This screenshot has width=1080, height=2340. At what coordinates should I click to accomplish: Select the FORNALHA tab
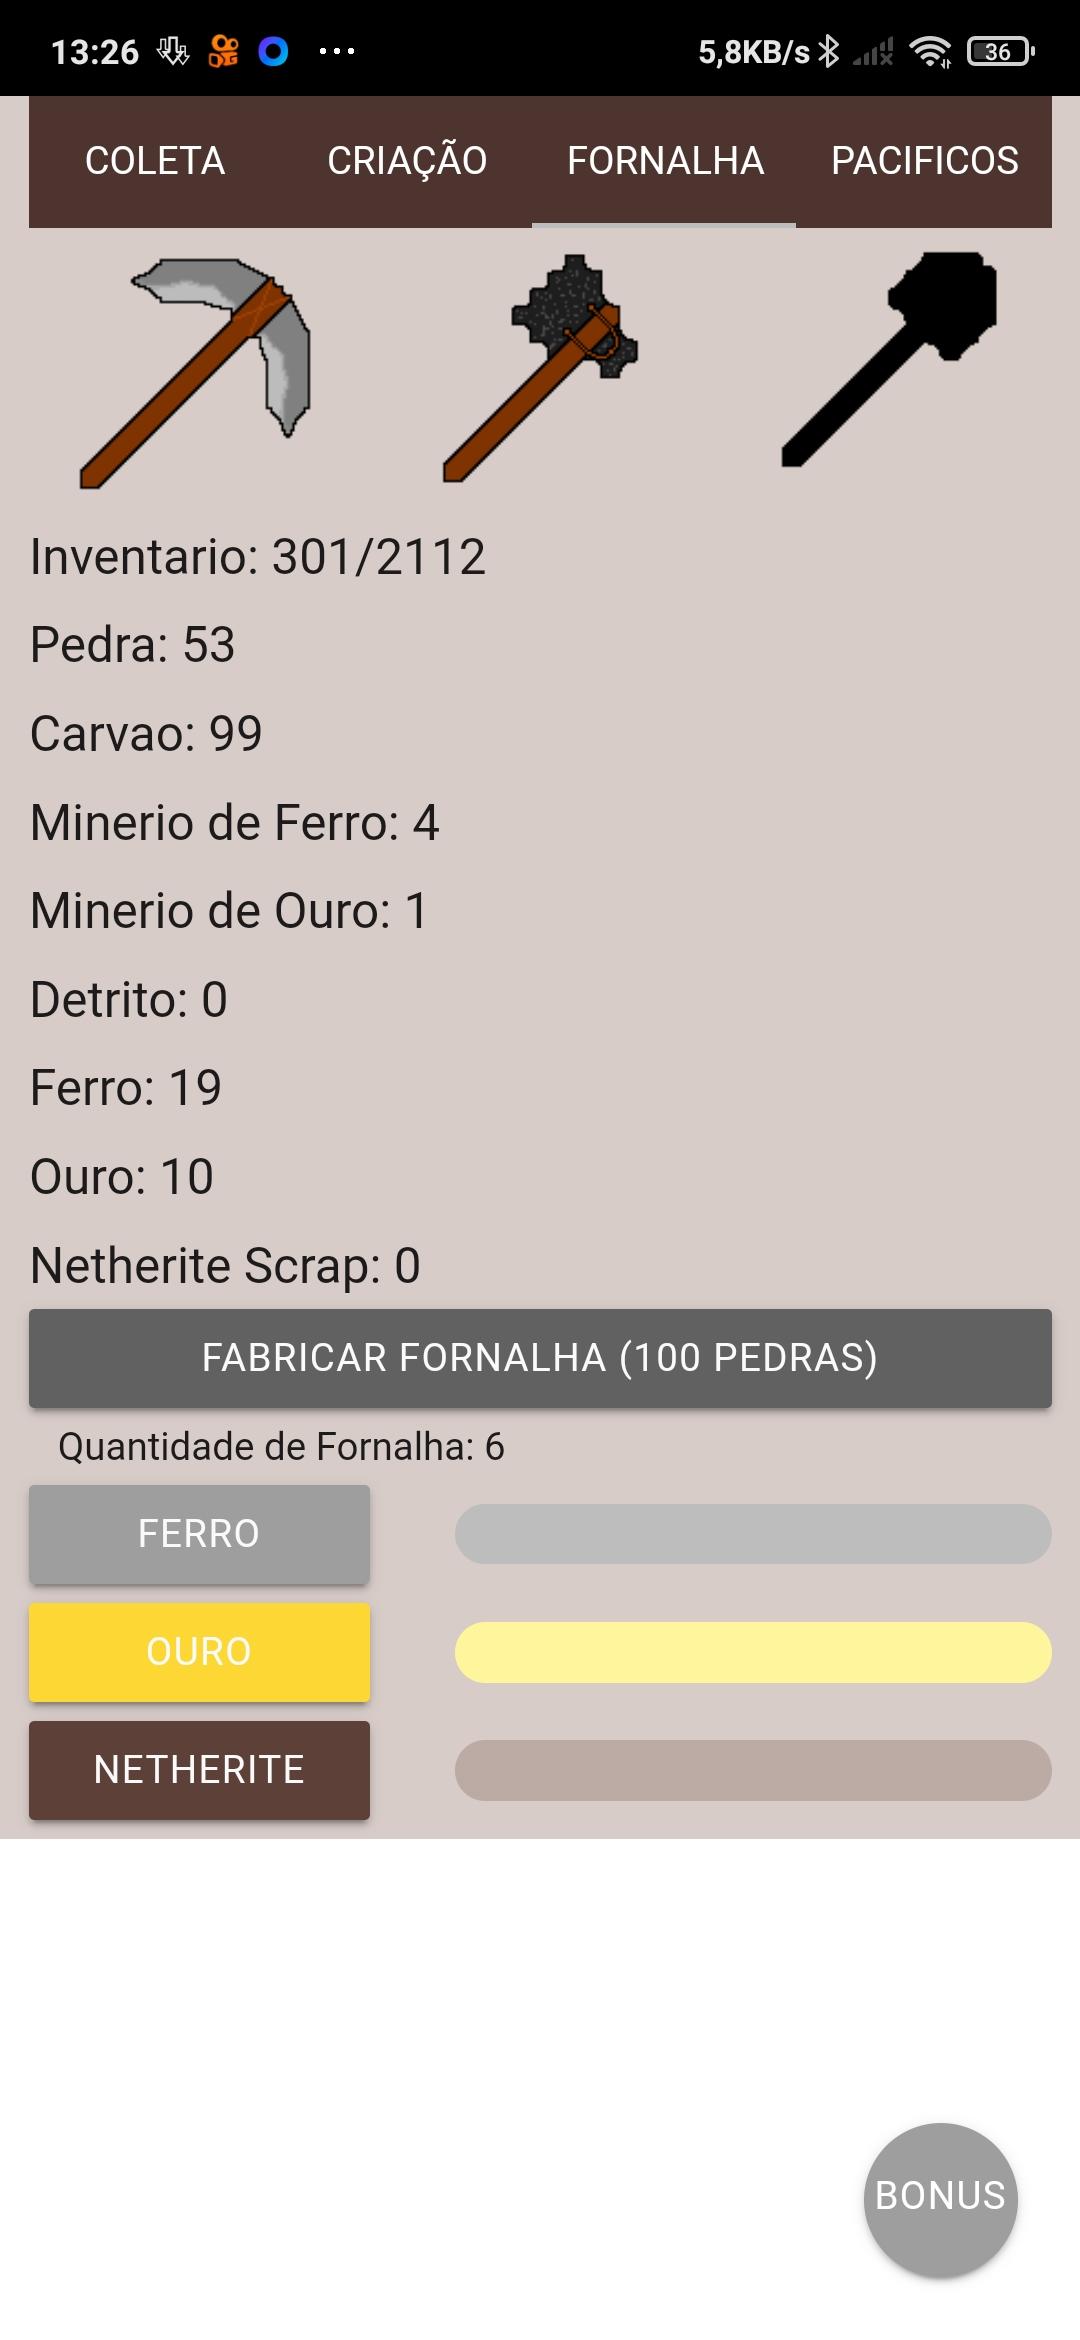tap(665, 161)
